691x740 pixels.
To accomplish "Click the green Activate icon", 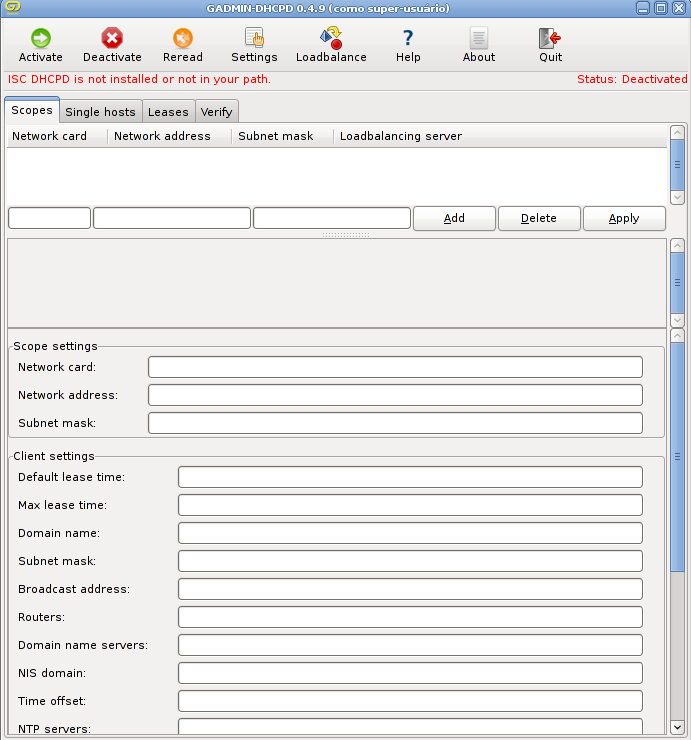I will pos(41,38).
